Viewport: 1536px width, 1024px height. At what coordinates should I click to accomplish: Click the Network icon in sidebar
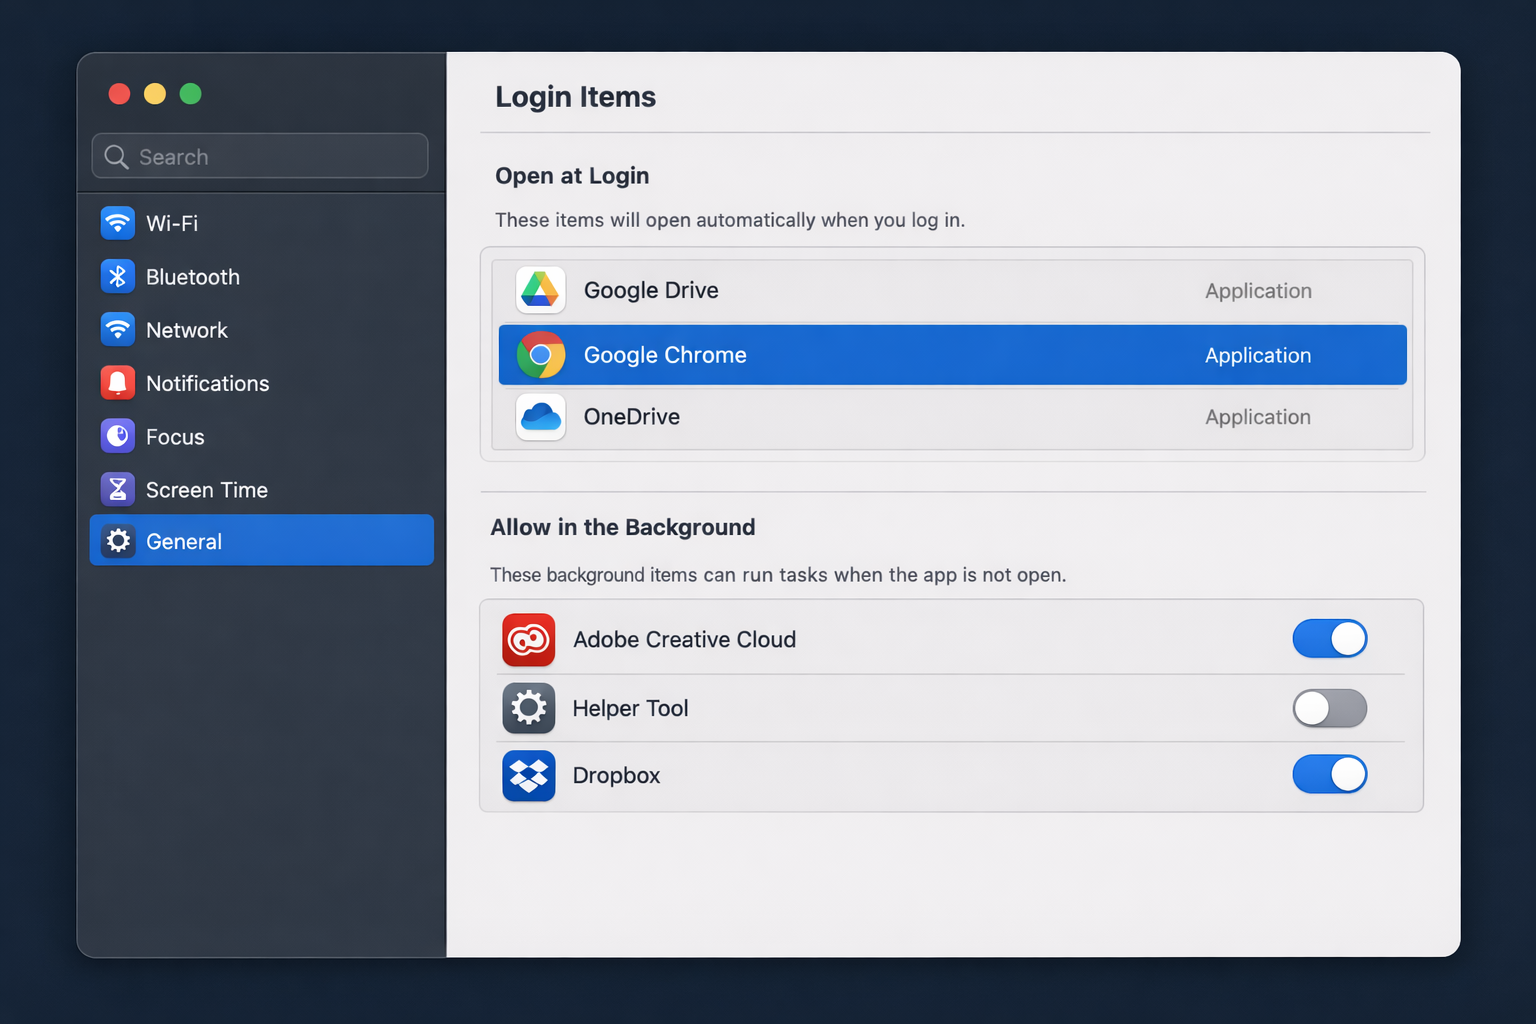tap(118, 329)
